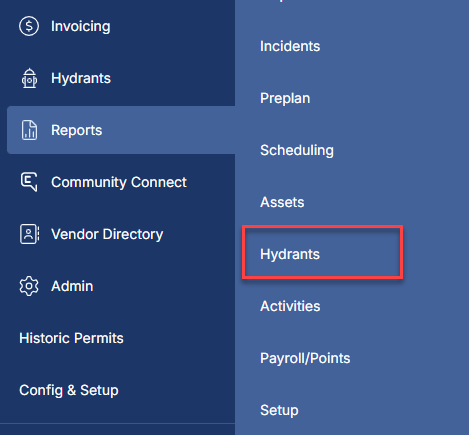Select highlighted Hydrants submenu entry
Image resolution: width=469 pixels, height=435 pixels.
point(323,252)
